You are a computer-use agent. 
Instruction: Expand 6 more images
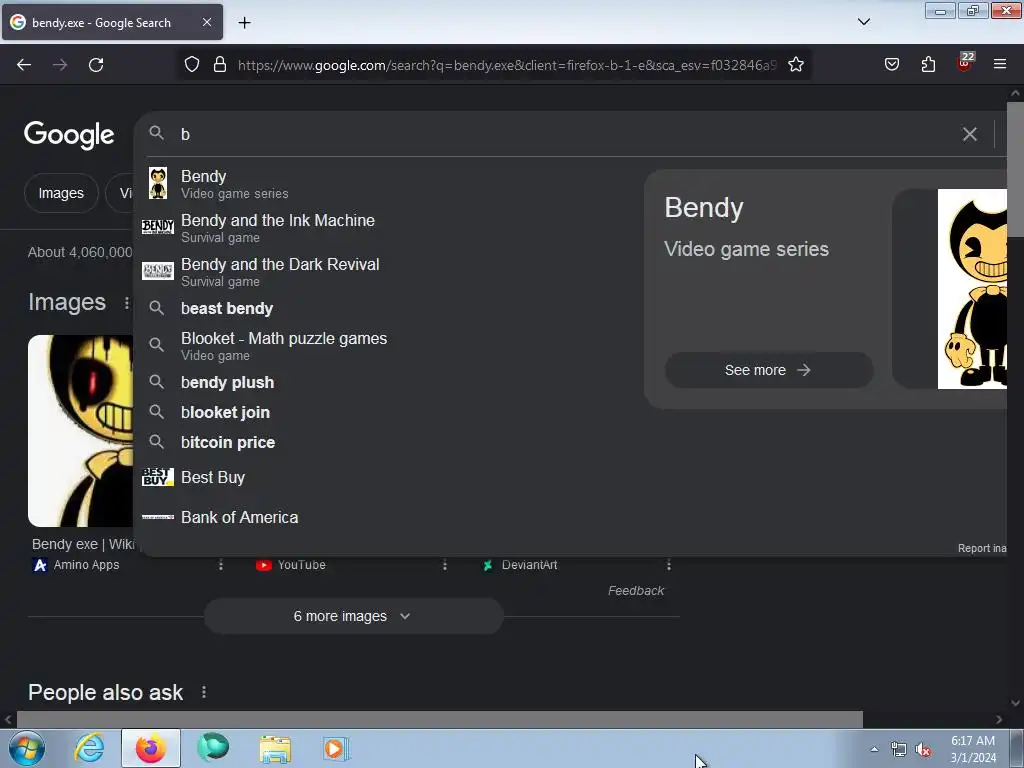[353, 616]
